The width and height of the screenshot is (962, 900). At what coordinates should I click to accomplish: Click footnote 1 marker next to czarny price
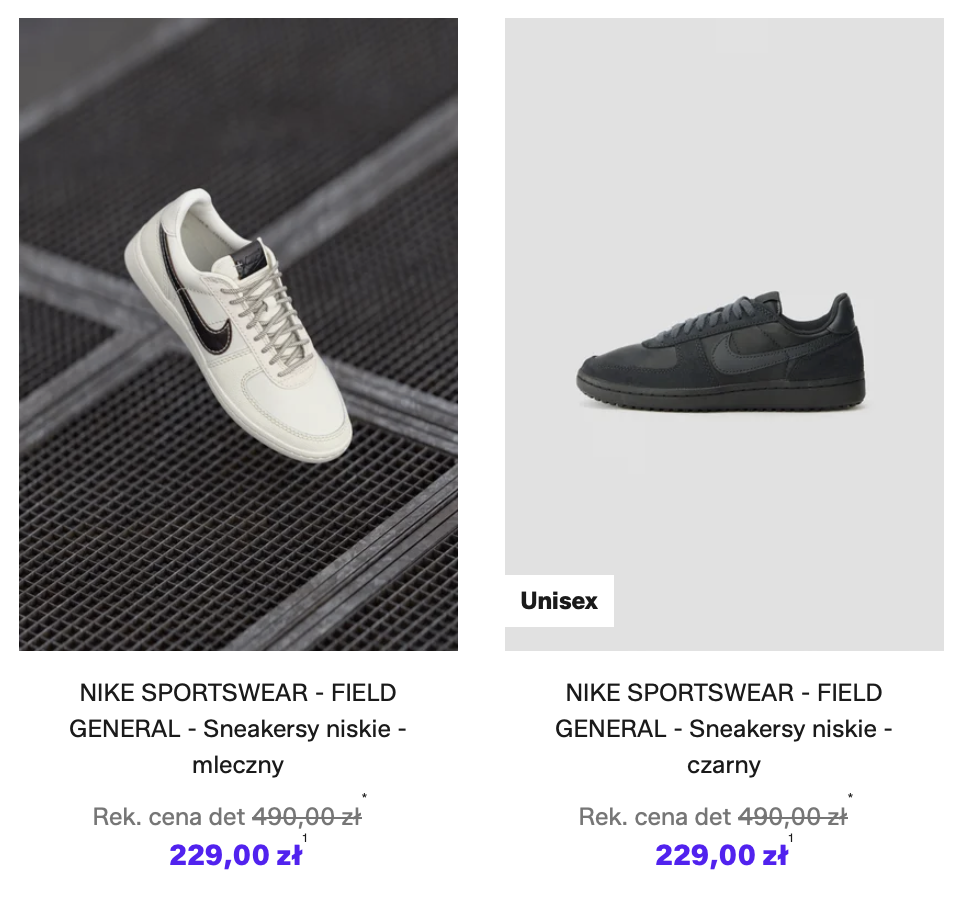click(790, 838)
